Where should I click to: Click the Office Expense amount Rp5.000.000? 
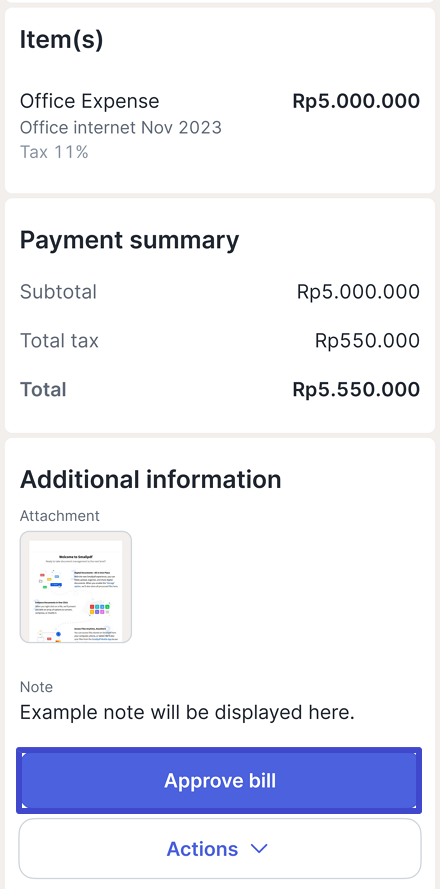point(356,101)
